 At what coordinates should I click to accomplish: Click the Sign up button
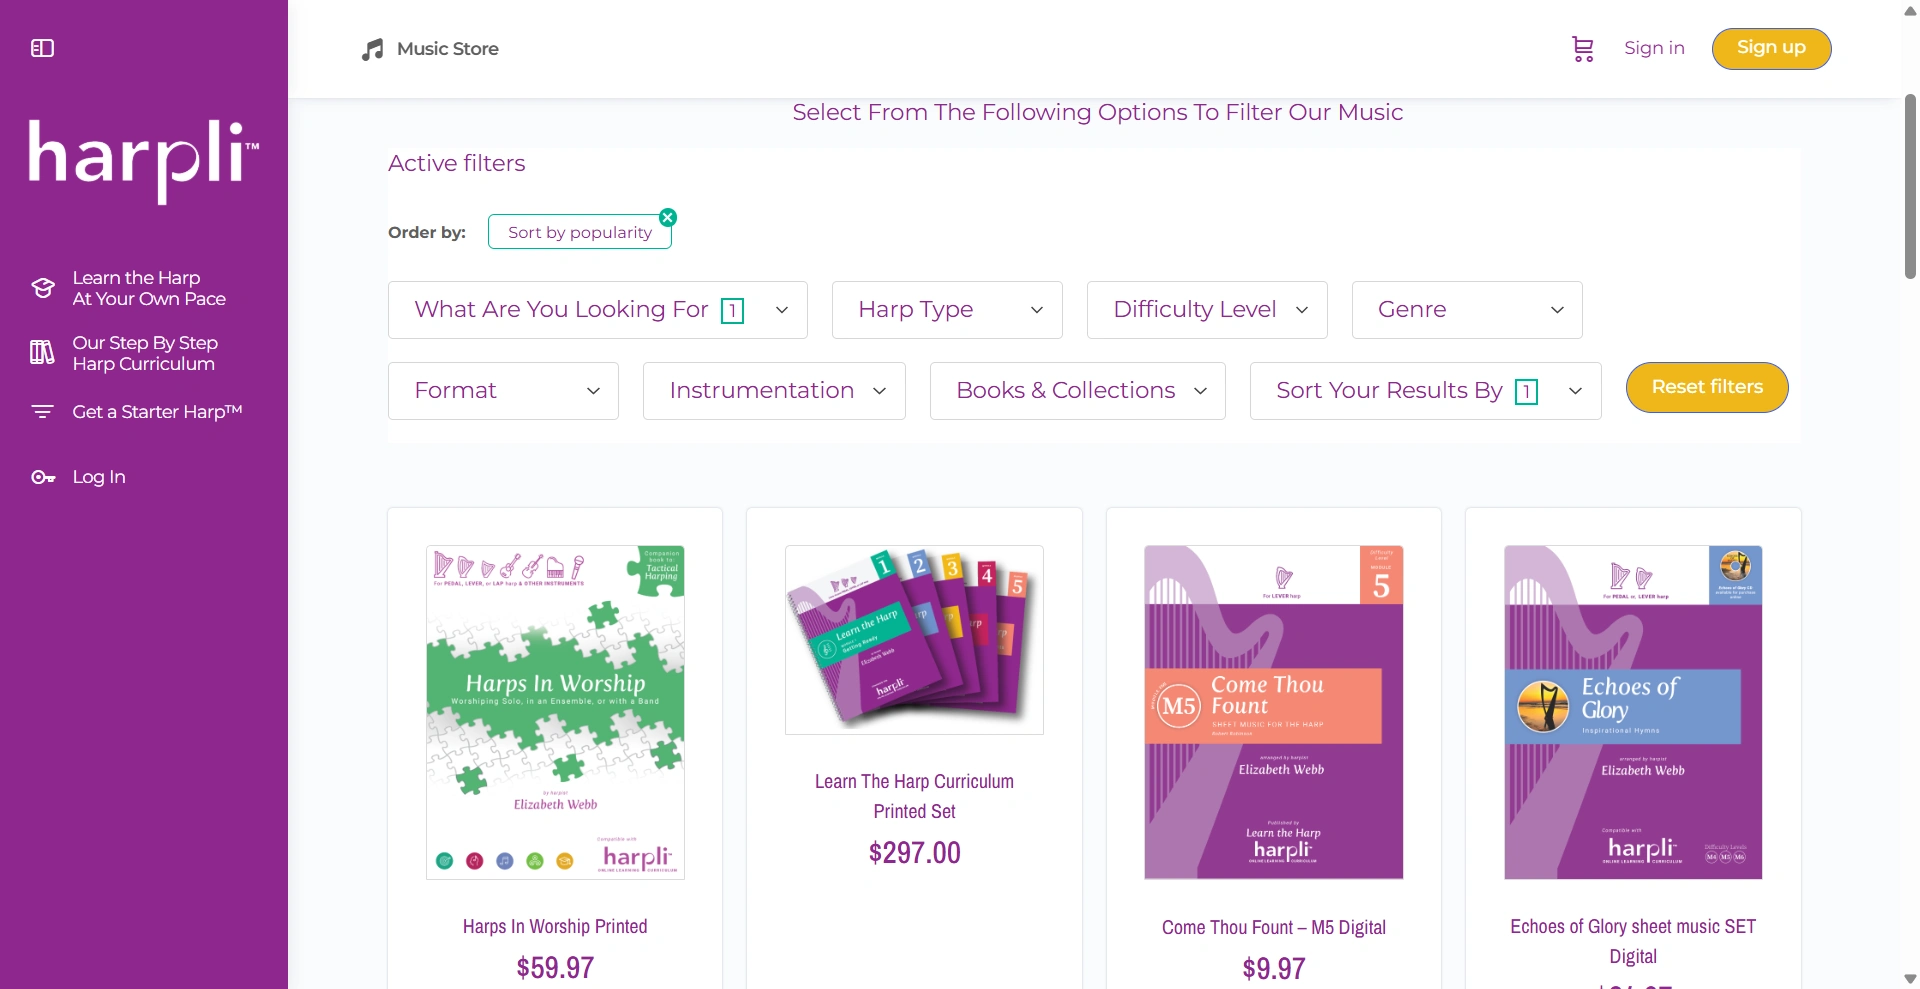1770,48
